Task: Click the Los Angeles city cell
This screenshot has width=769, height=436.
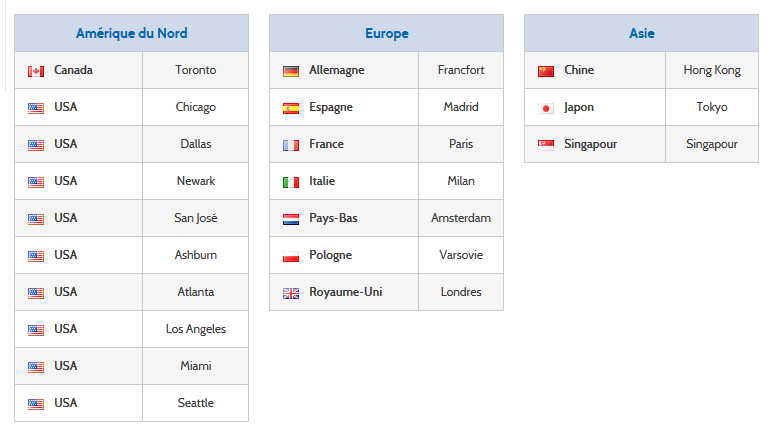Action: tap(196, 329)
